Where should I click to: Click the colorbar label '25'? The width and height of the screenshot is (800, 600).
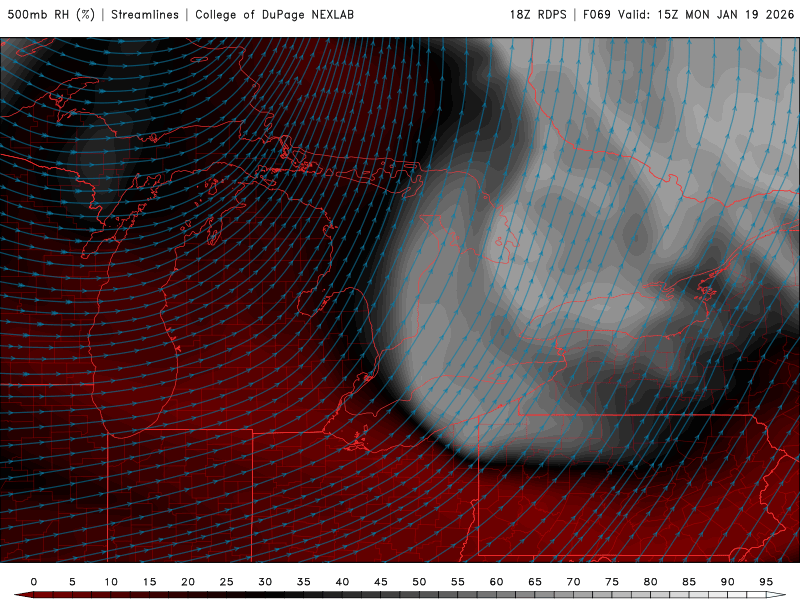[x=227, y=582]
